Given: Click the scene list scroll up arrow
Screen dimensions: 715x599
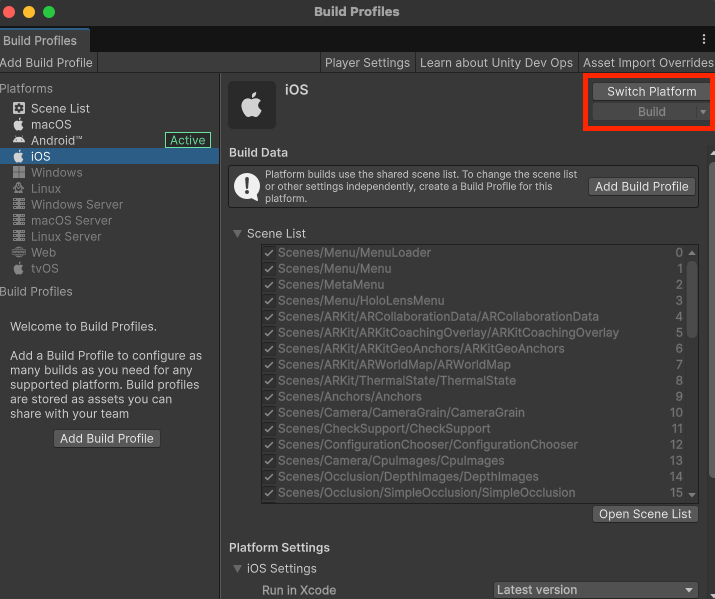Looking at the screenshot, I should [x=692, y=253].
